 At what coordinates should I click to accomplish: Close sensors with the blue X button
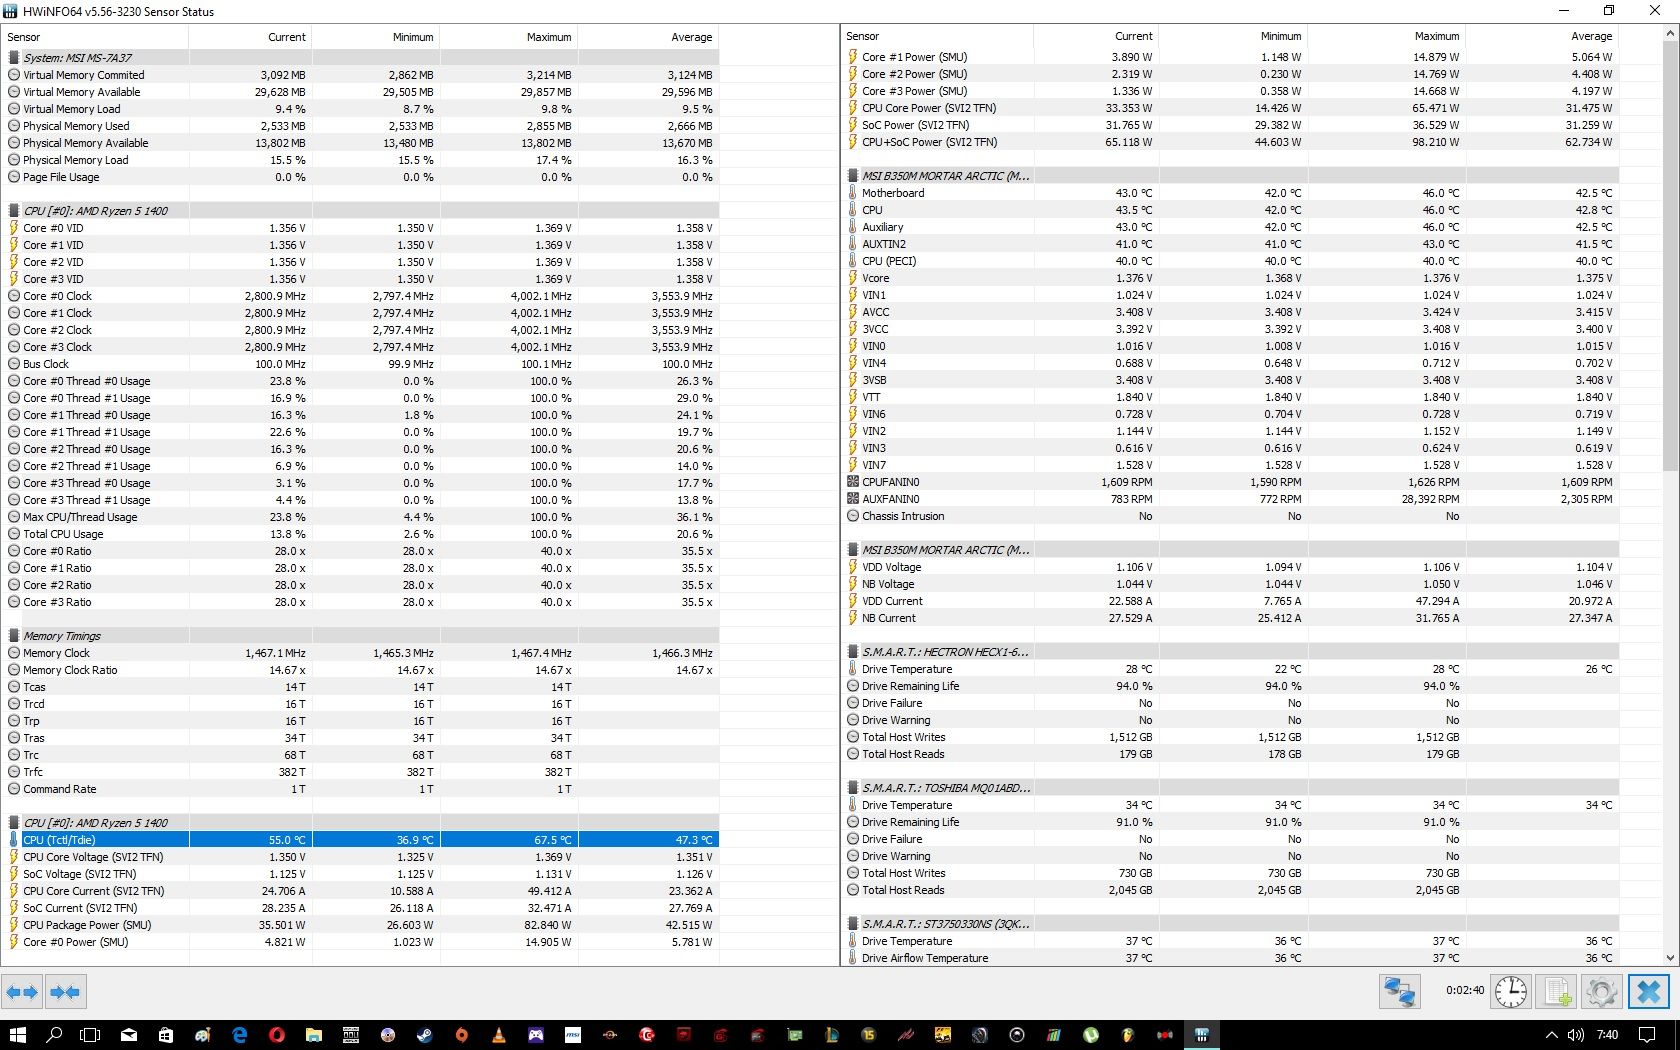1649,991
